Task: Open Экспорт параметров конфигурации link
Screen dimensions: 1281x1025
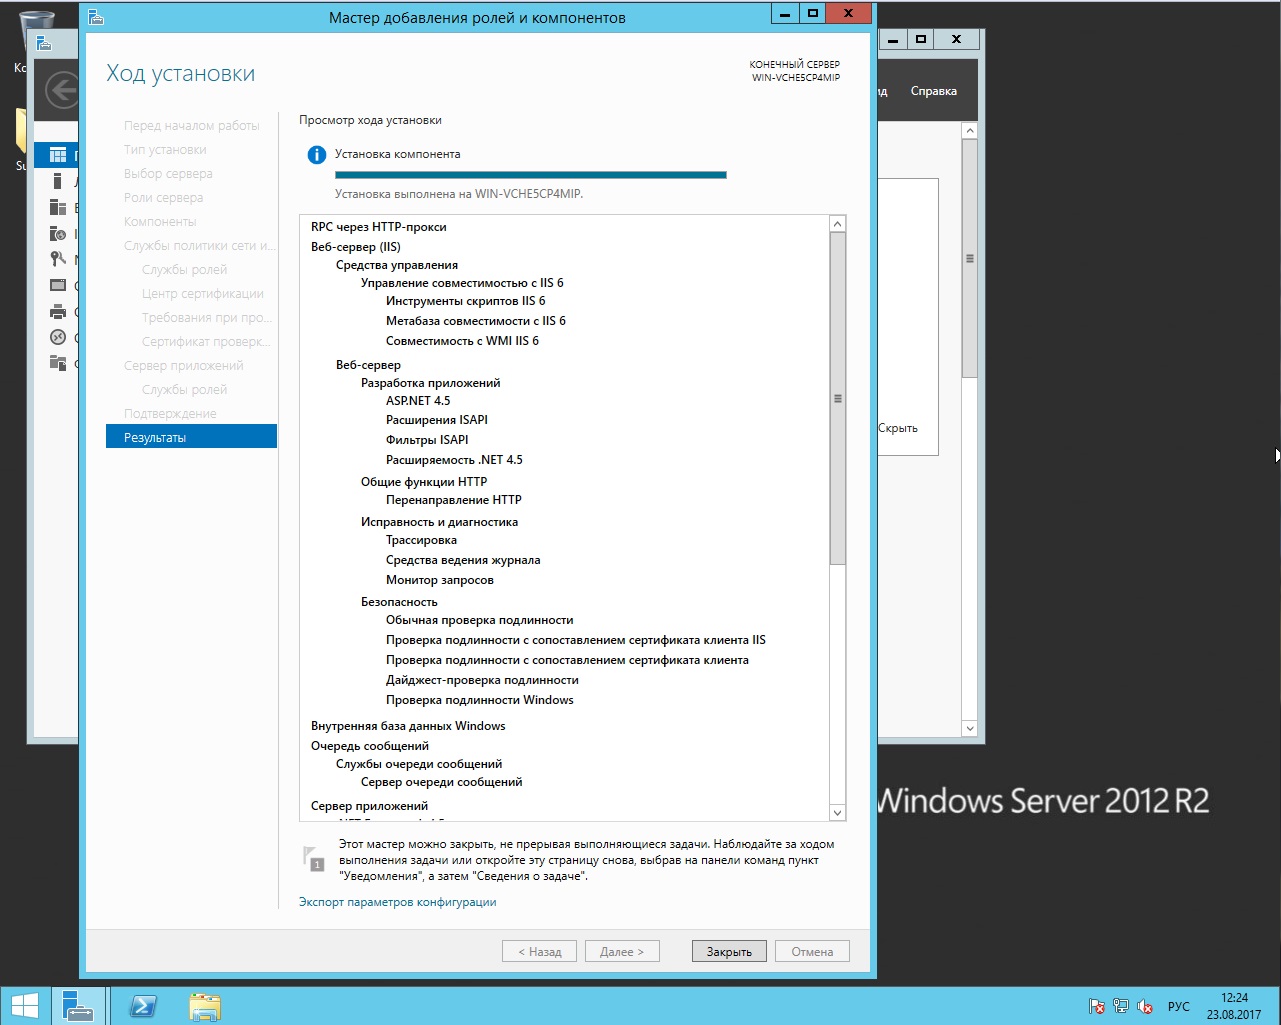Action: [x=397, y=902]
